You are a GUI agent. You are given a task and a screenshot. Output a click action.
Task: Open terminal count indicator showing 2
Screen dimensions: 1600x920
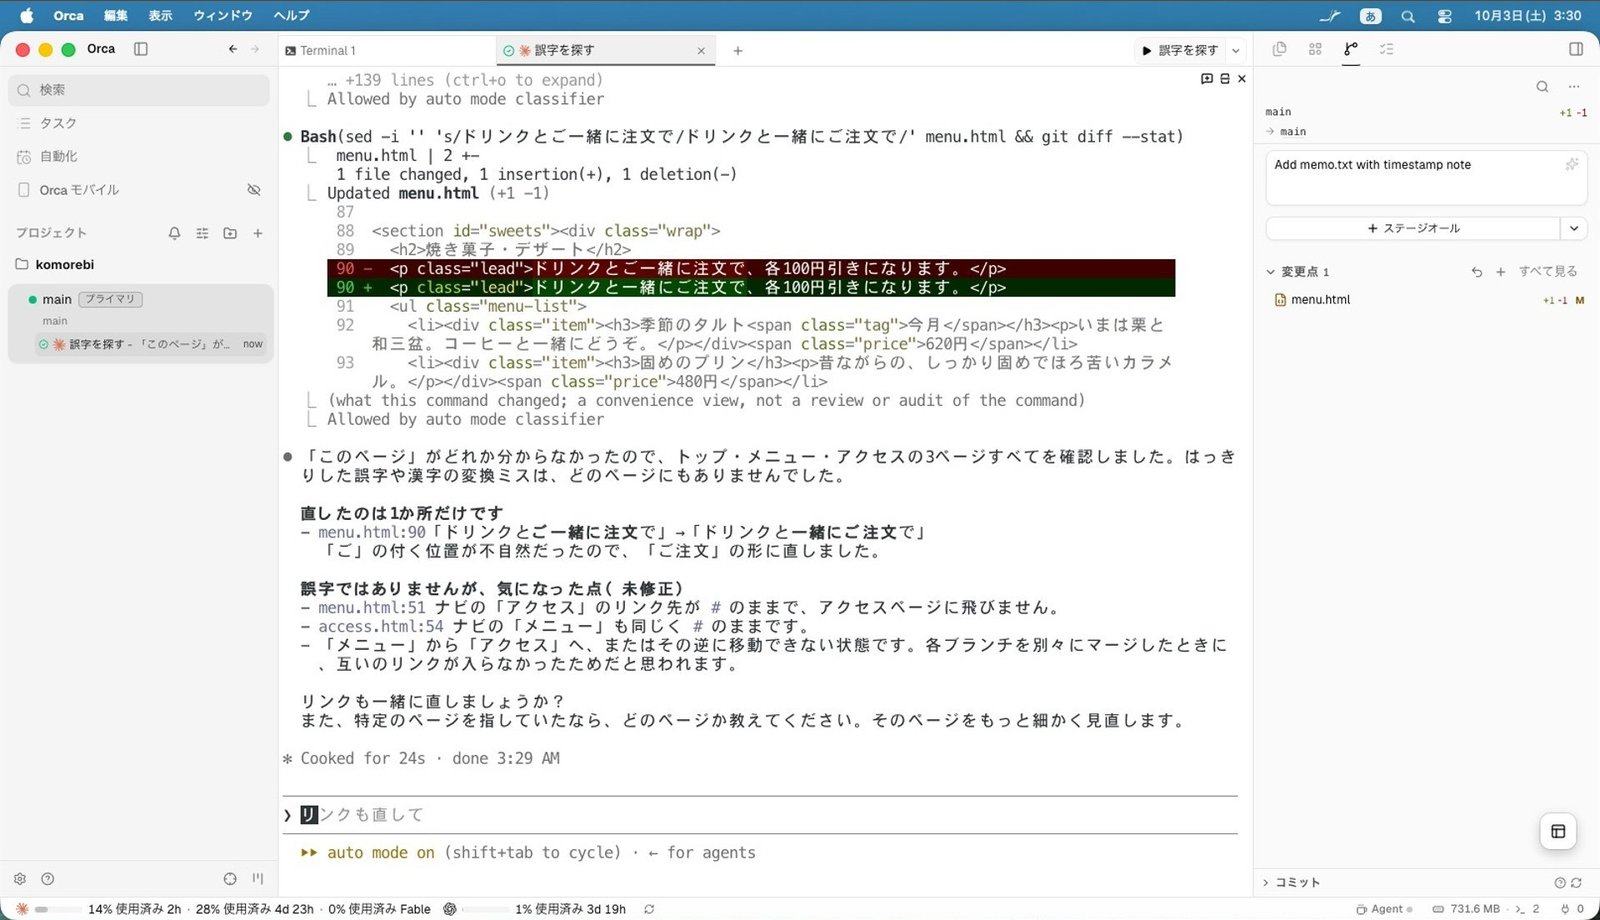point(1527,909)
